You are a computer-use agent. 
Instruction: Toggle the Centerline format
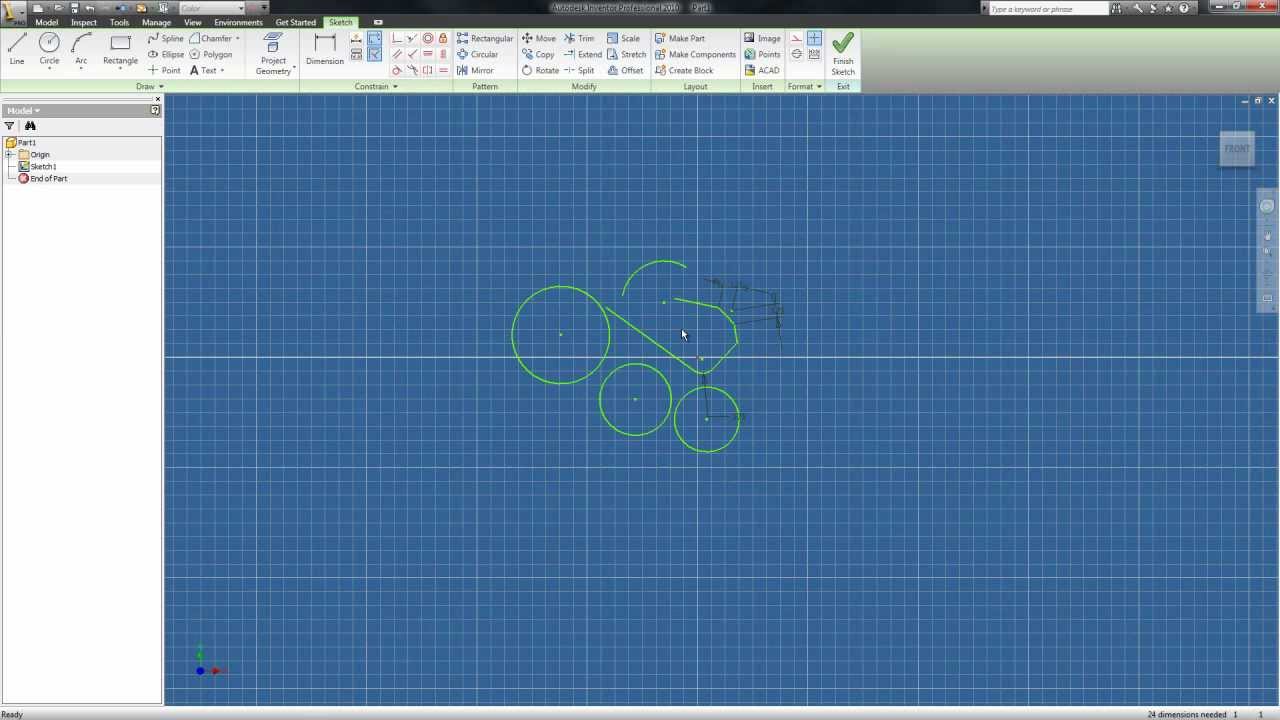[x=796, y=54]
